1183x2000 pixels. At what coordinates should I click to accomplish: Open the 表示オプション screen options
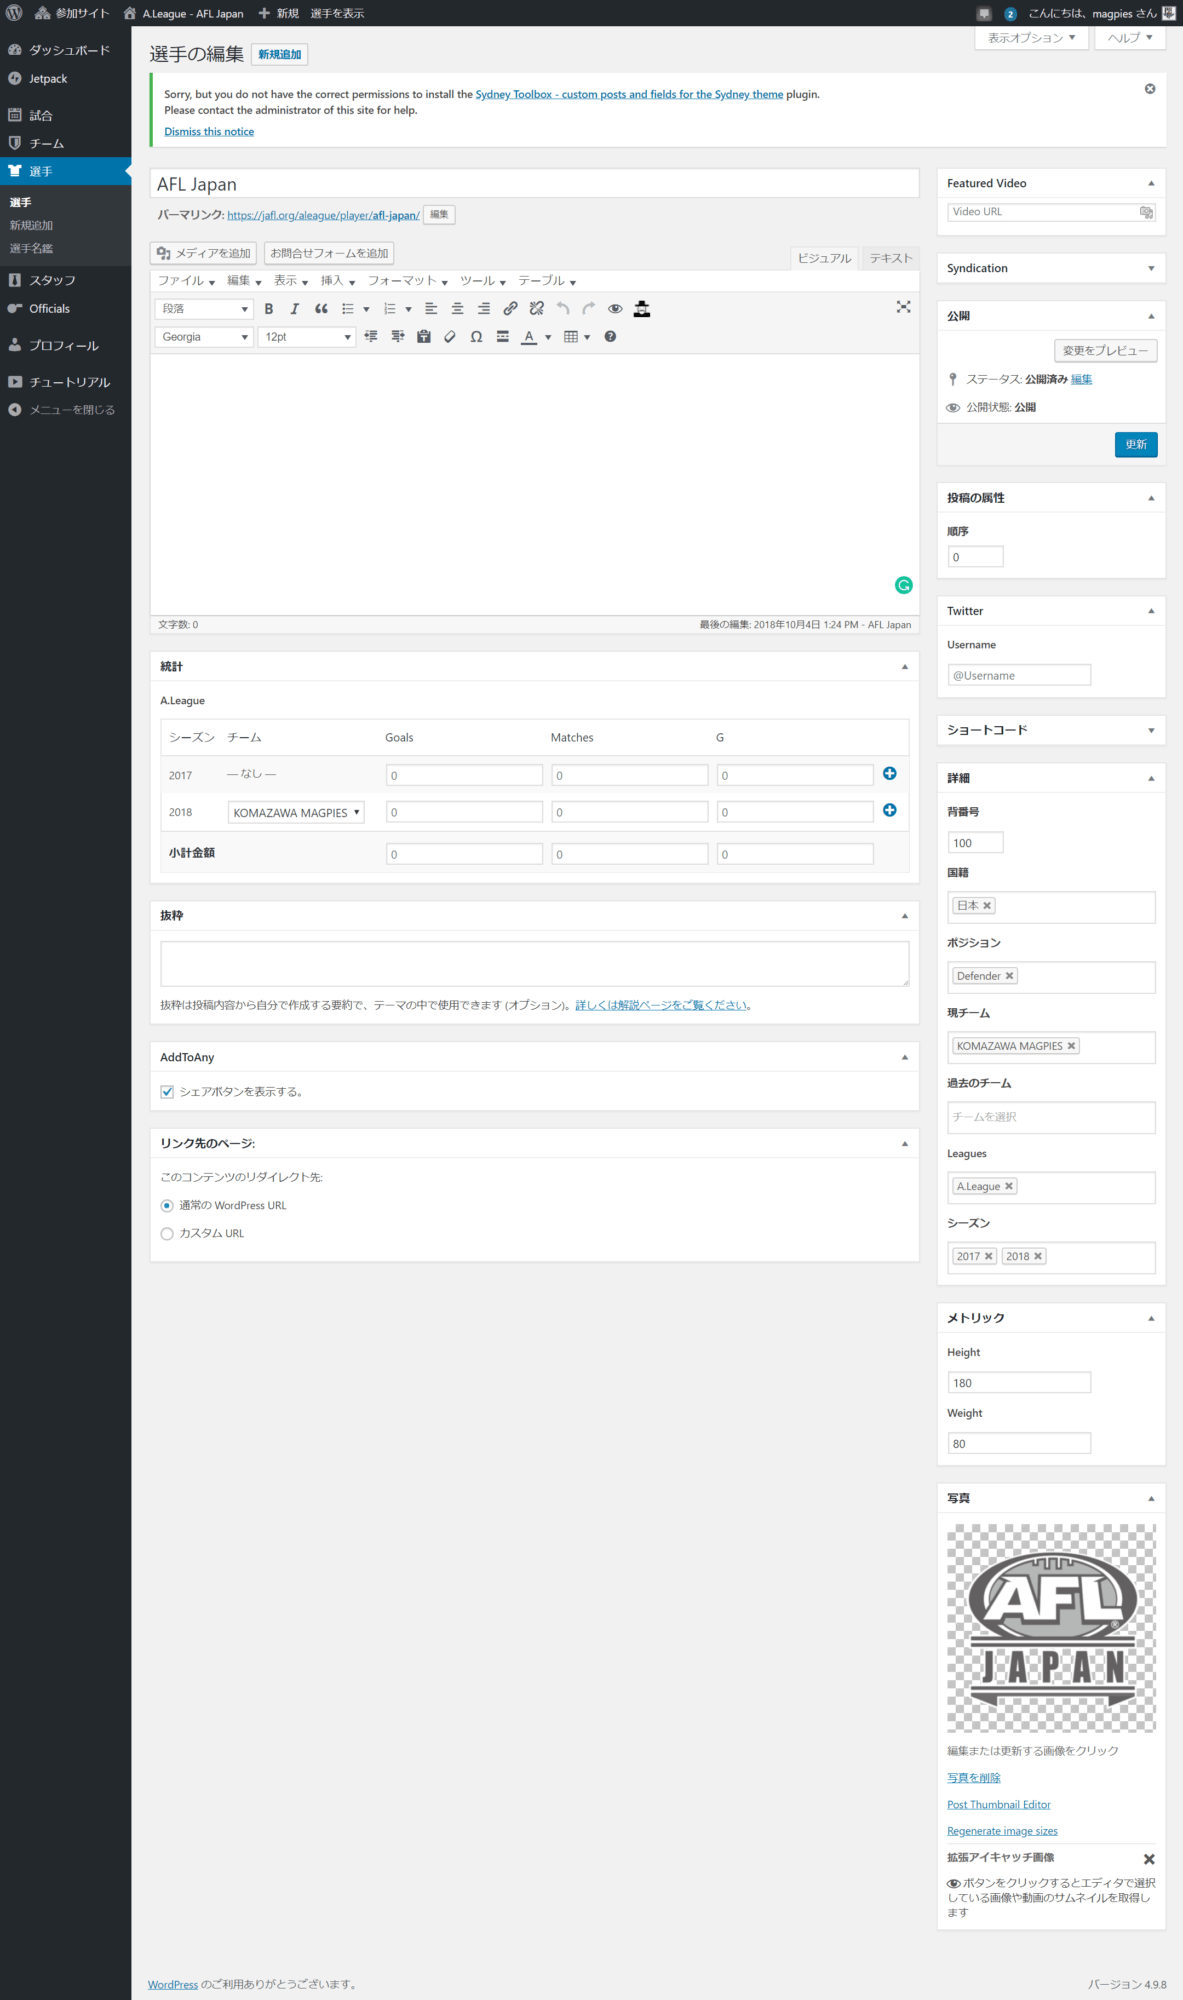pyautogui.click(x=1032, y=38)
